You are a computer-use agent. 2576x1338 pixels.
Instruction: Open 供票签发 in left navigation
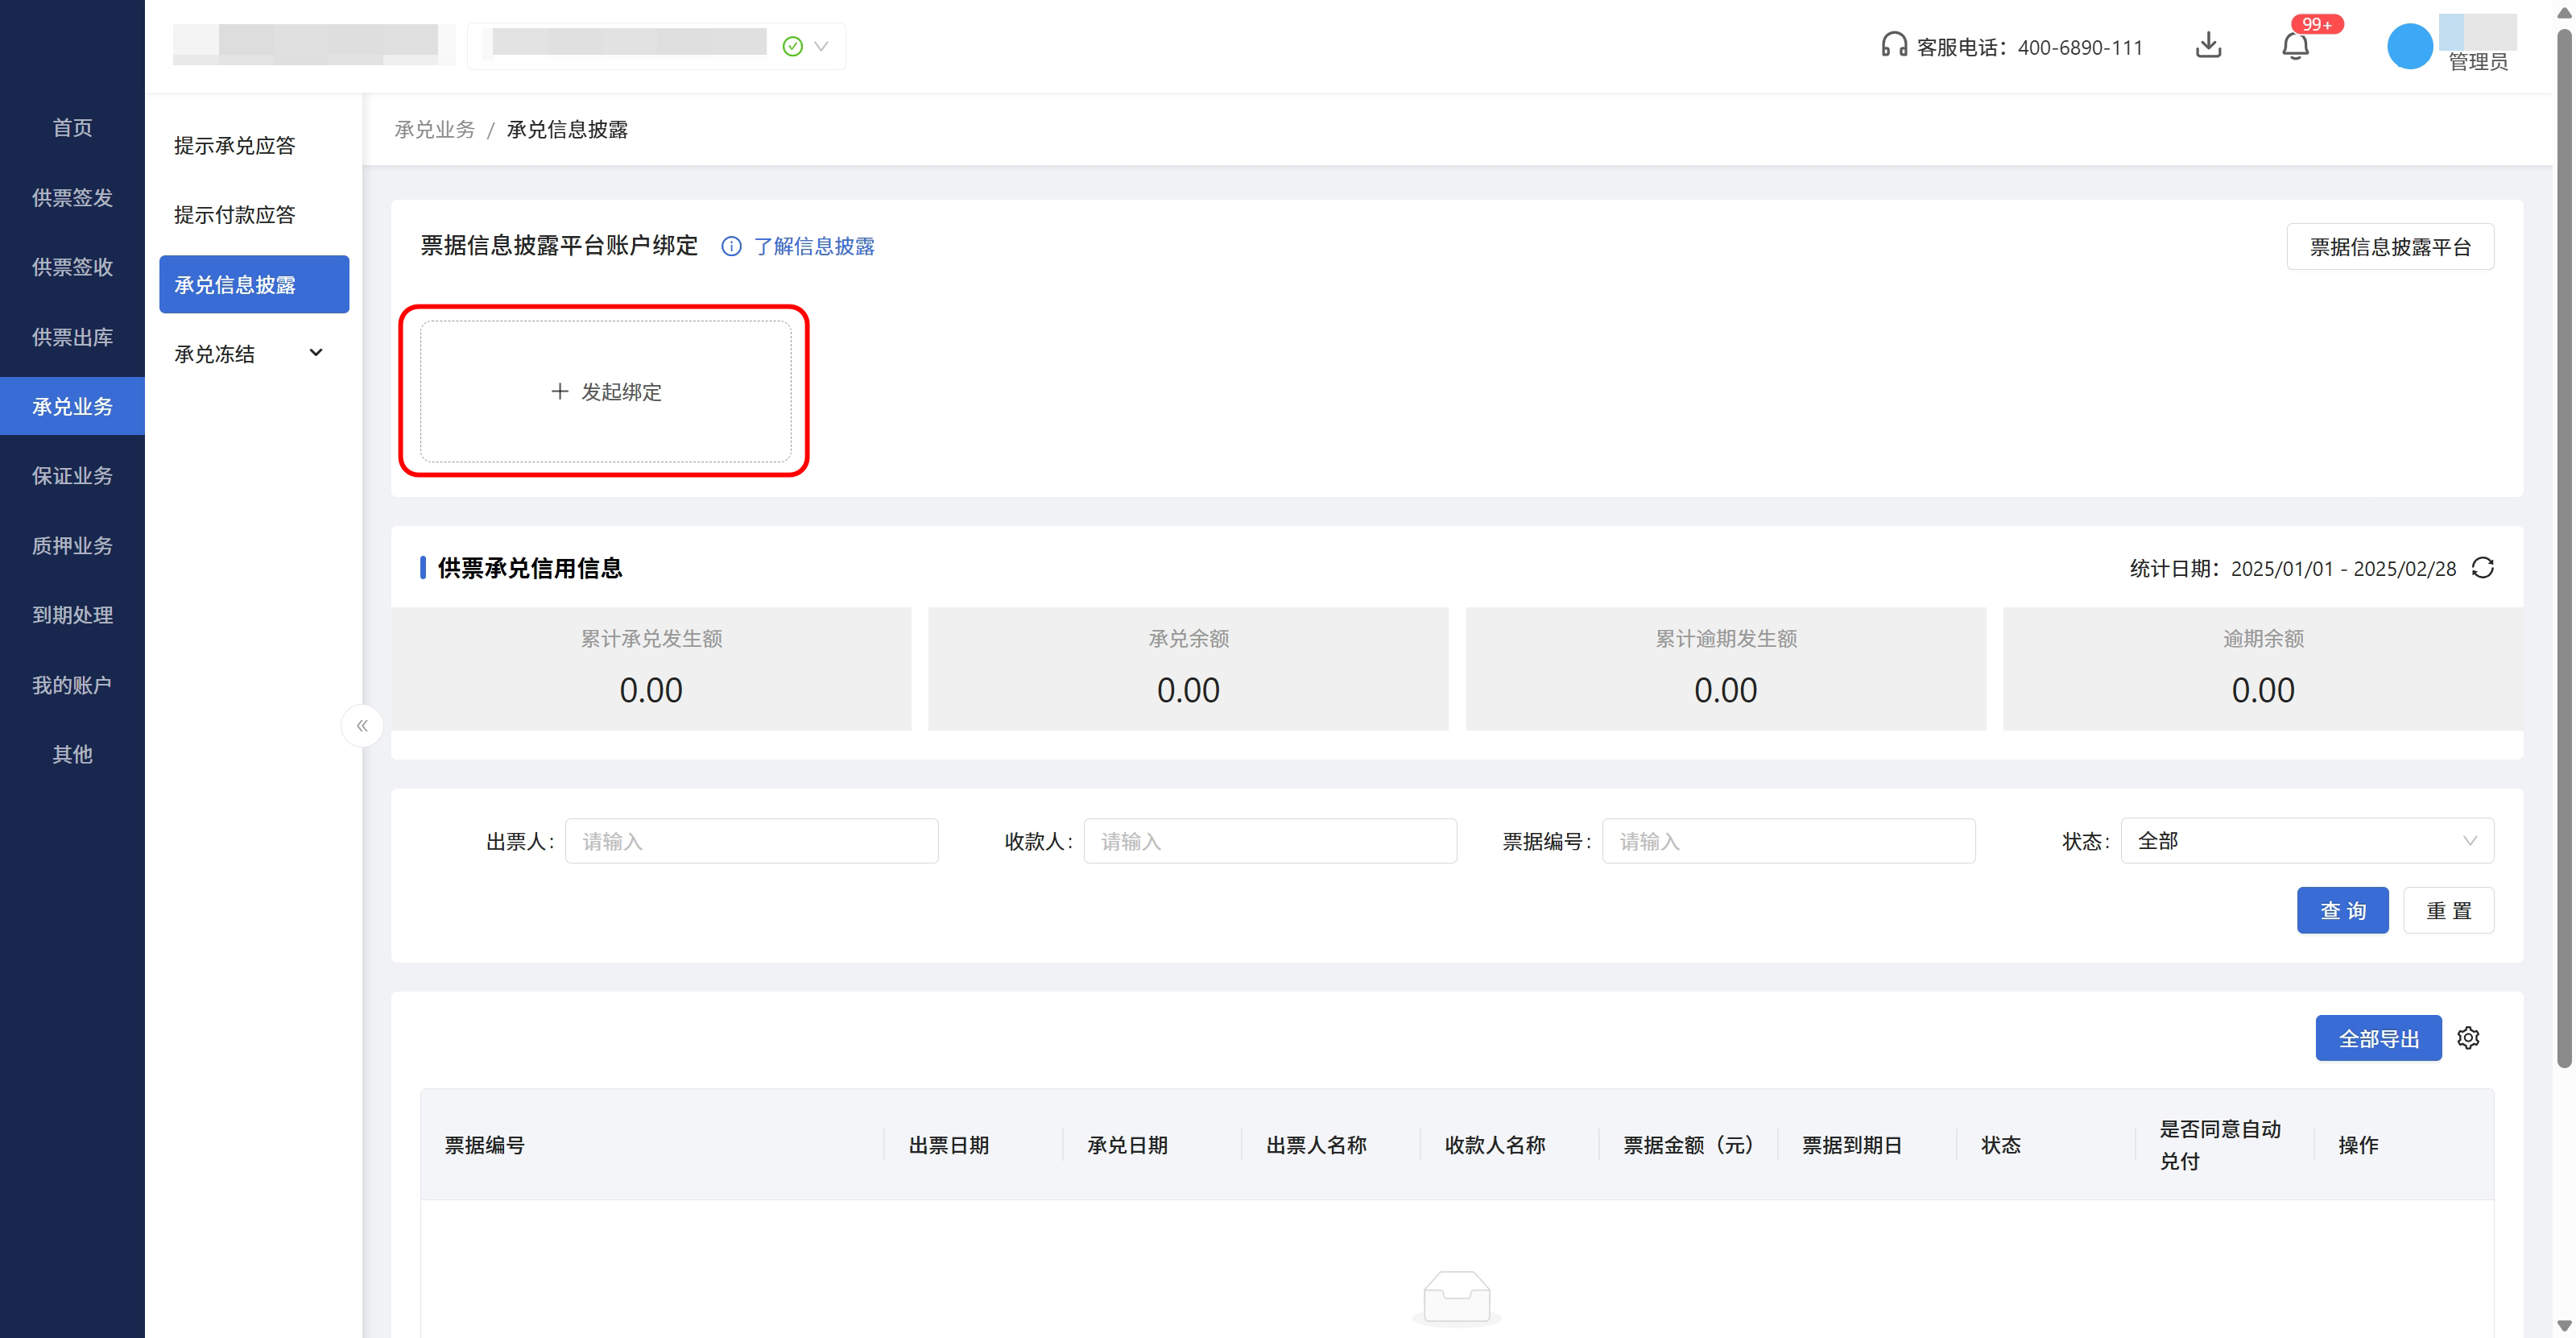click(x=72, y=198)
